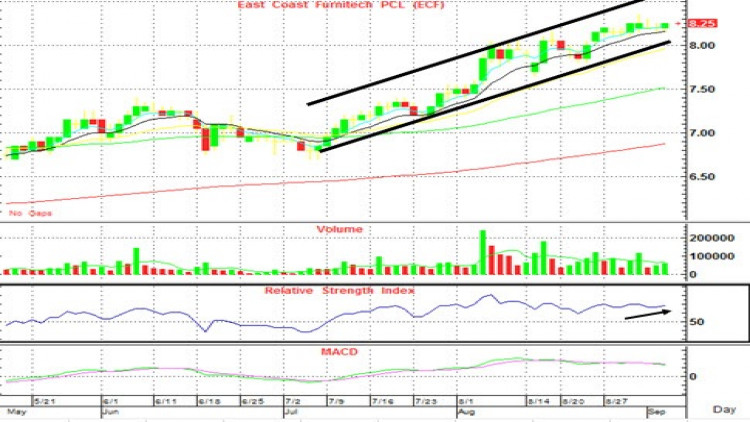
Task: Click the 7/9 date label
Action: click(336, 401)
